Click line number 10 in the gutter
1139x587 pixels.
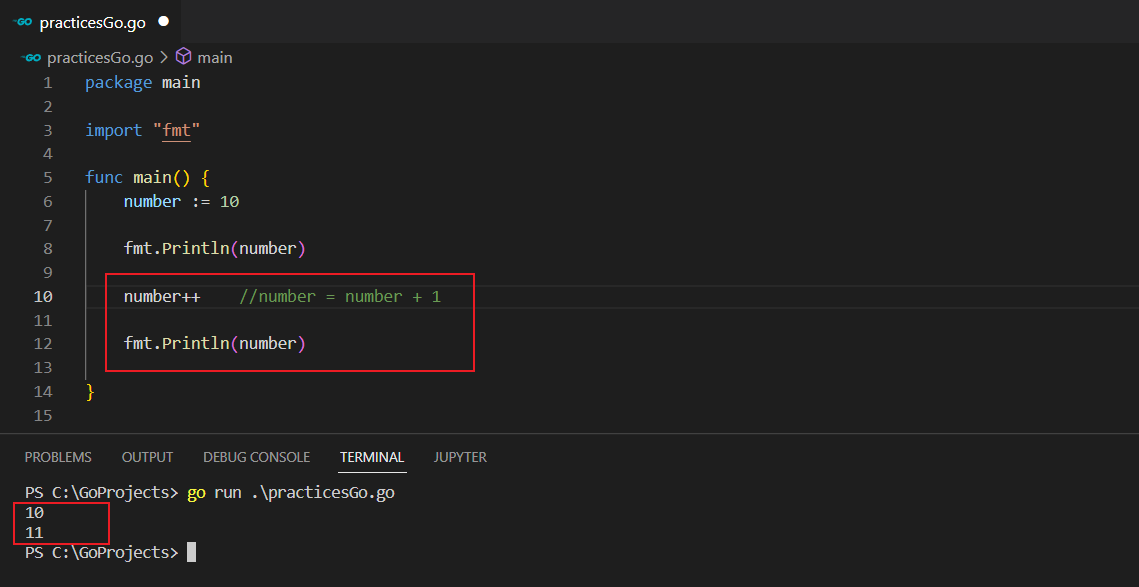43,297
